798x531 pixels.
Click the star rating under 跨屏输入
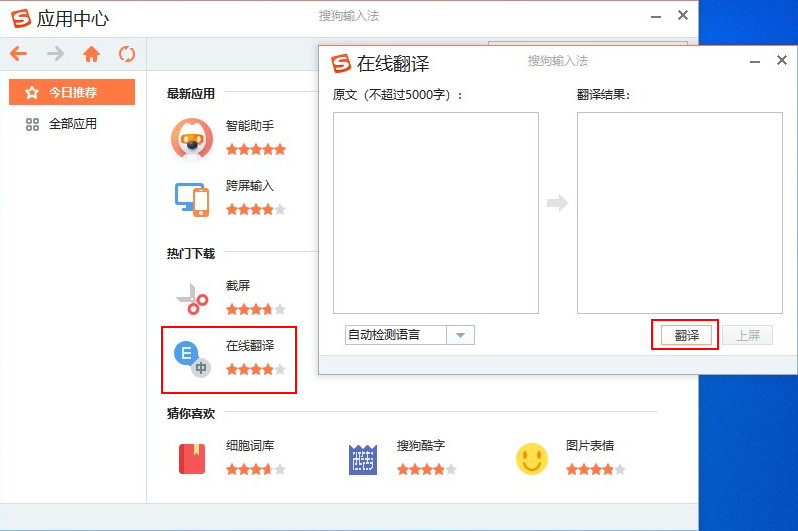(x=256, y=209)
